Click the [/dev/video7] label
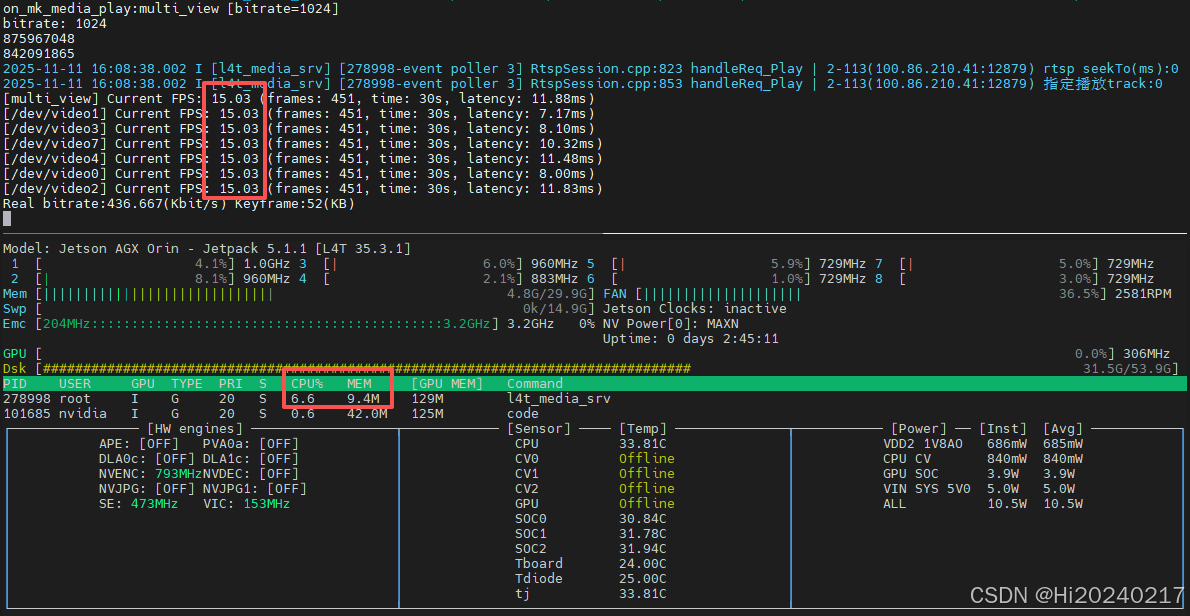Image resolution: width=1190 pixels, height=616 pixels. pyautogui.click(x=55, y=143)
